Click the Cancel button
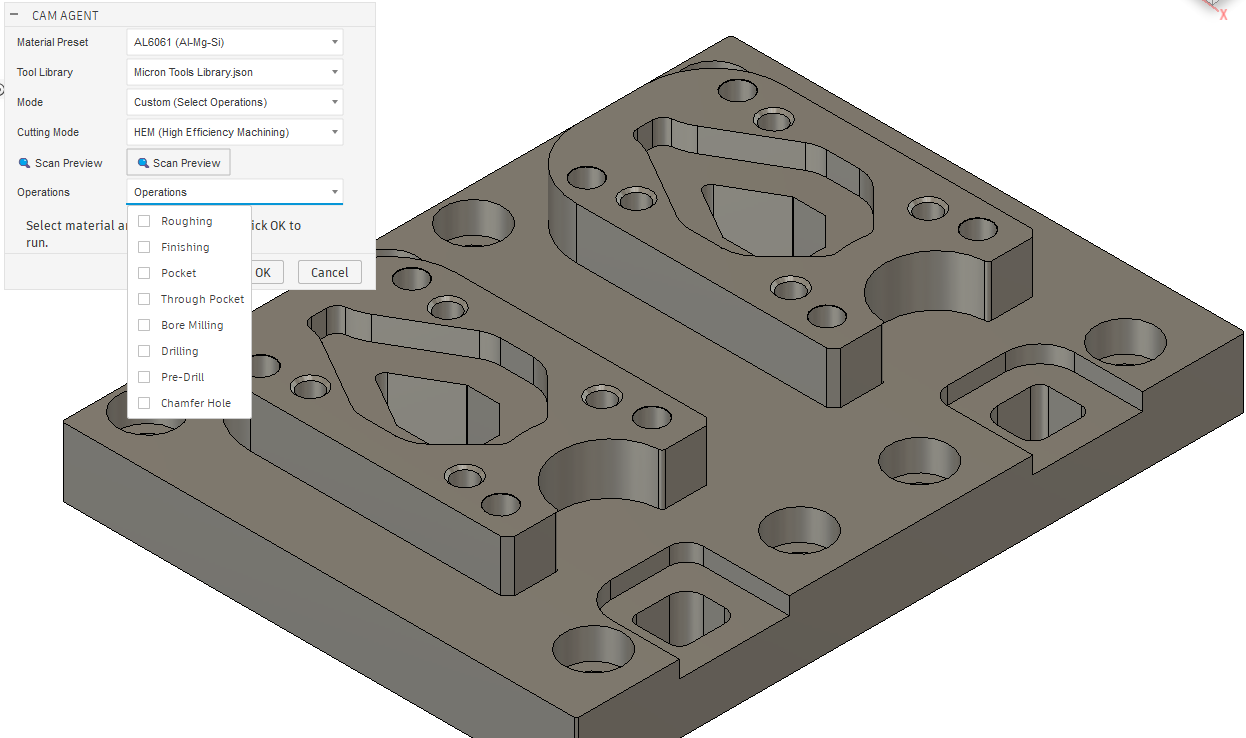The width and height of the screenshot is (1246, 738). [x=329, y=272]
